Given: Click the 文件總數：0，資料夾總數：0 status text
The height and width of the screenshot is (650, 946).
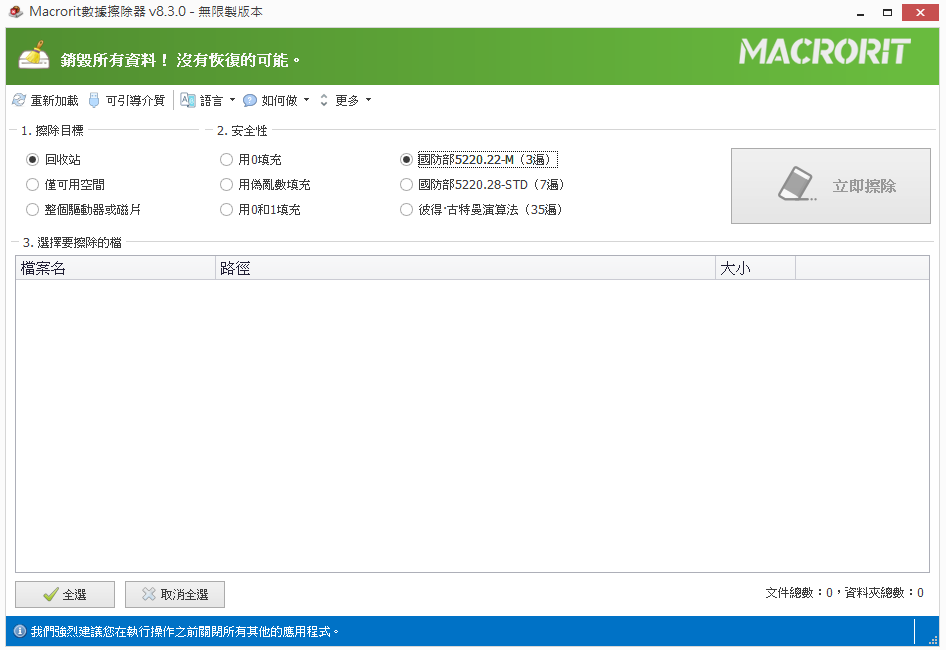Looking at the screenshot, I should coord(844,593).
